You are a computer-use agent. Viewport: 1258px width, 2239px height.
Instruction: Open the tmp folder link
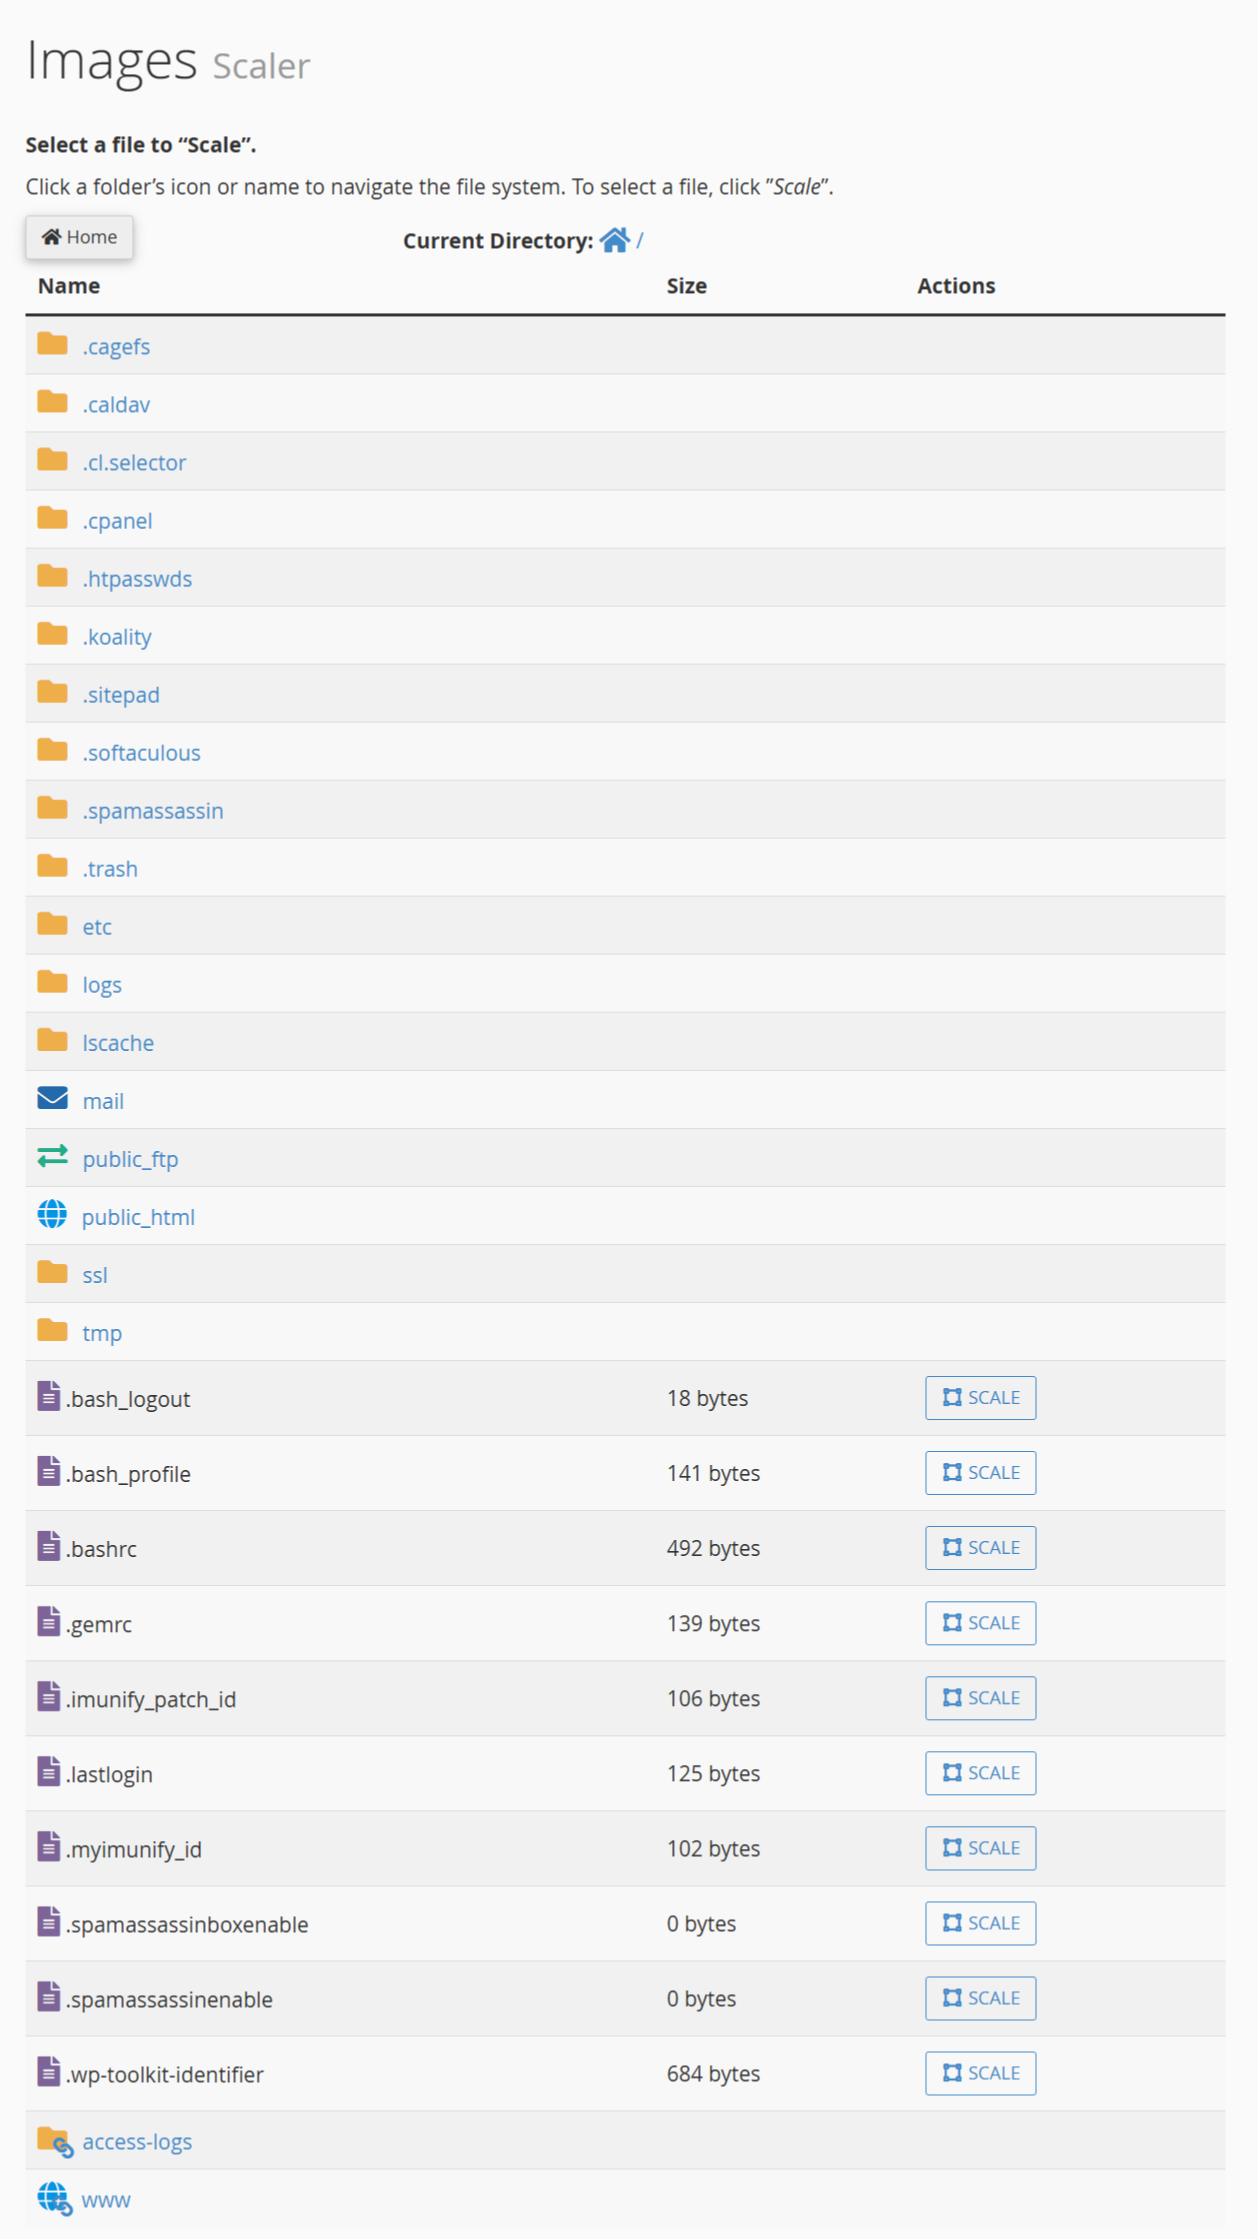[102, 1333]
